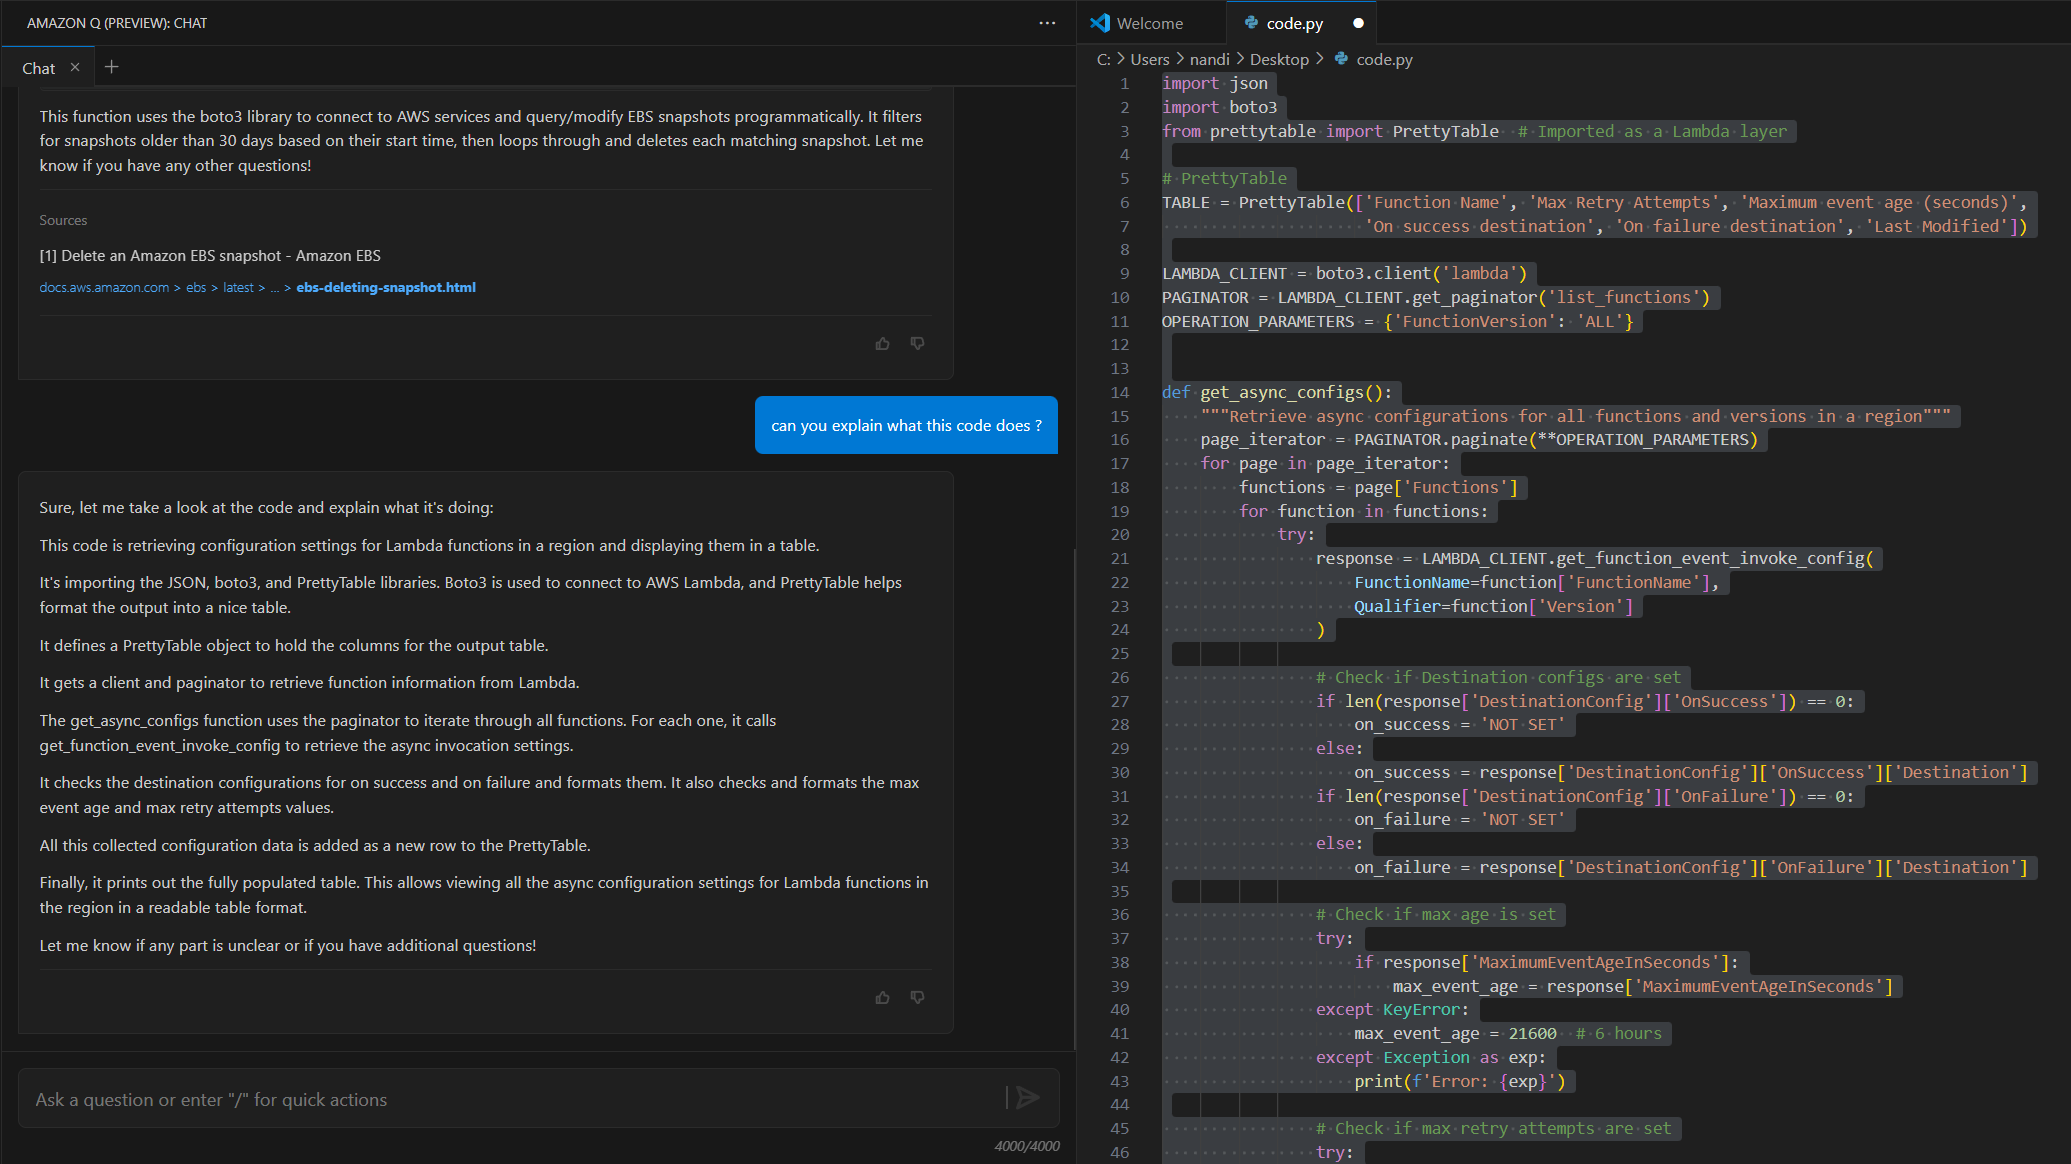Click the unsaved changes dot on code.py tab
Image resolution: width=2071 pixels, height=1164 pixels.
(1359, 22)
